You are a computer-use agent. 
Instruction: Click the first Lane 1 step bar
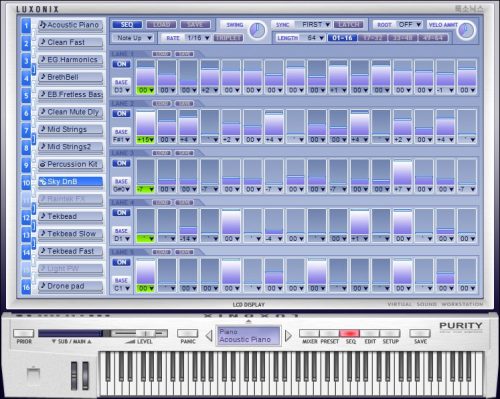click(x=146, y=73)
